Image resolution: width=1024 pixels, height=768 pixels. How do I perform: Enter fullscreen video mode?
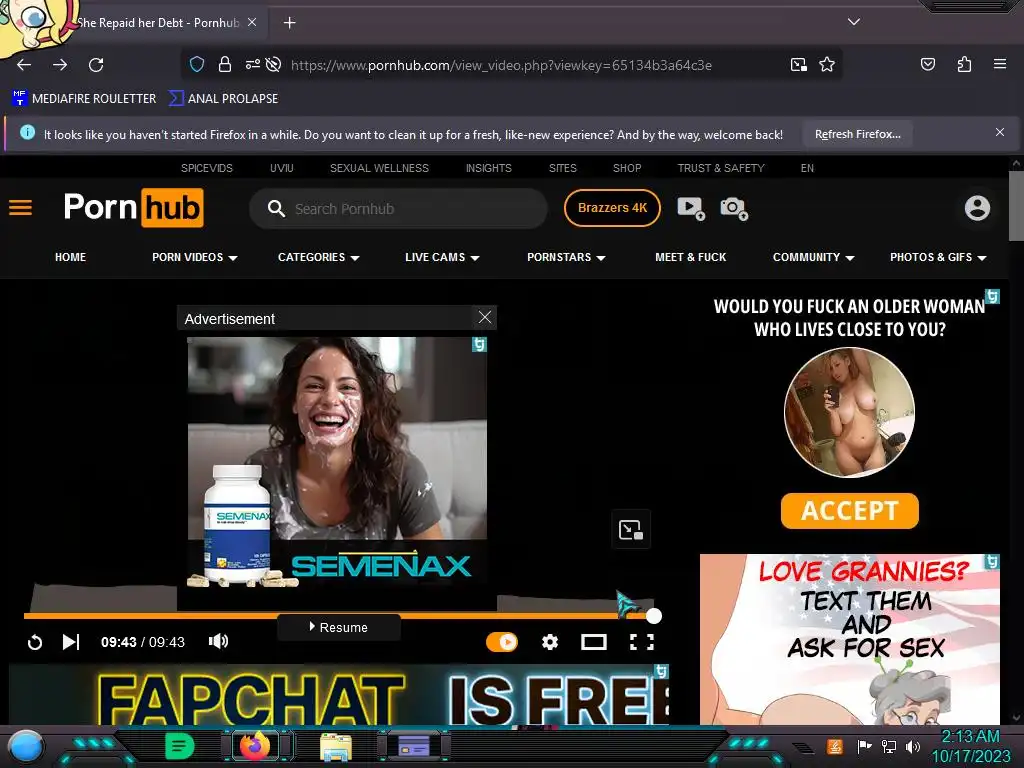pyautogui.click(x=641, y=642)
